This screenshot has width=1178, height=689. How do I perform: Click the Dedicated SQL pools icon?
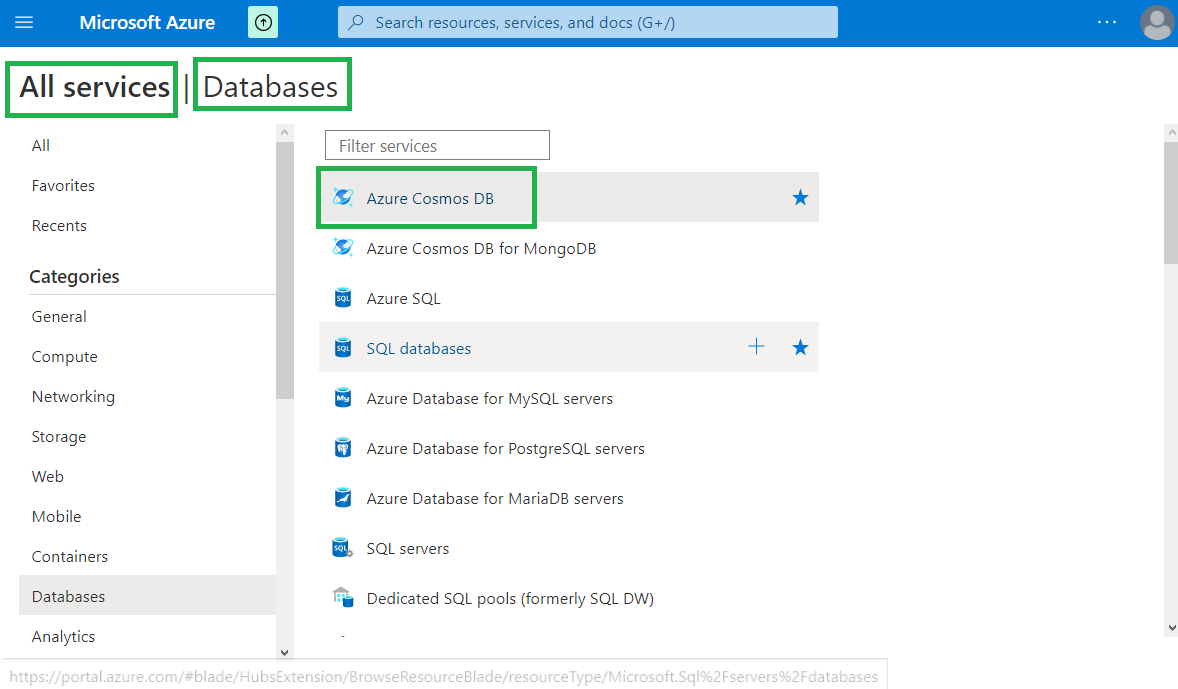click(x=343, y=597)
